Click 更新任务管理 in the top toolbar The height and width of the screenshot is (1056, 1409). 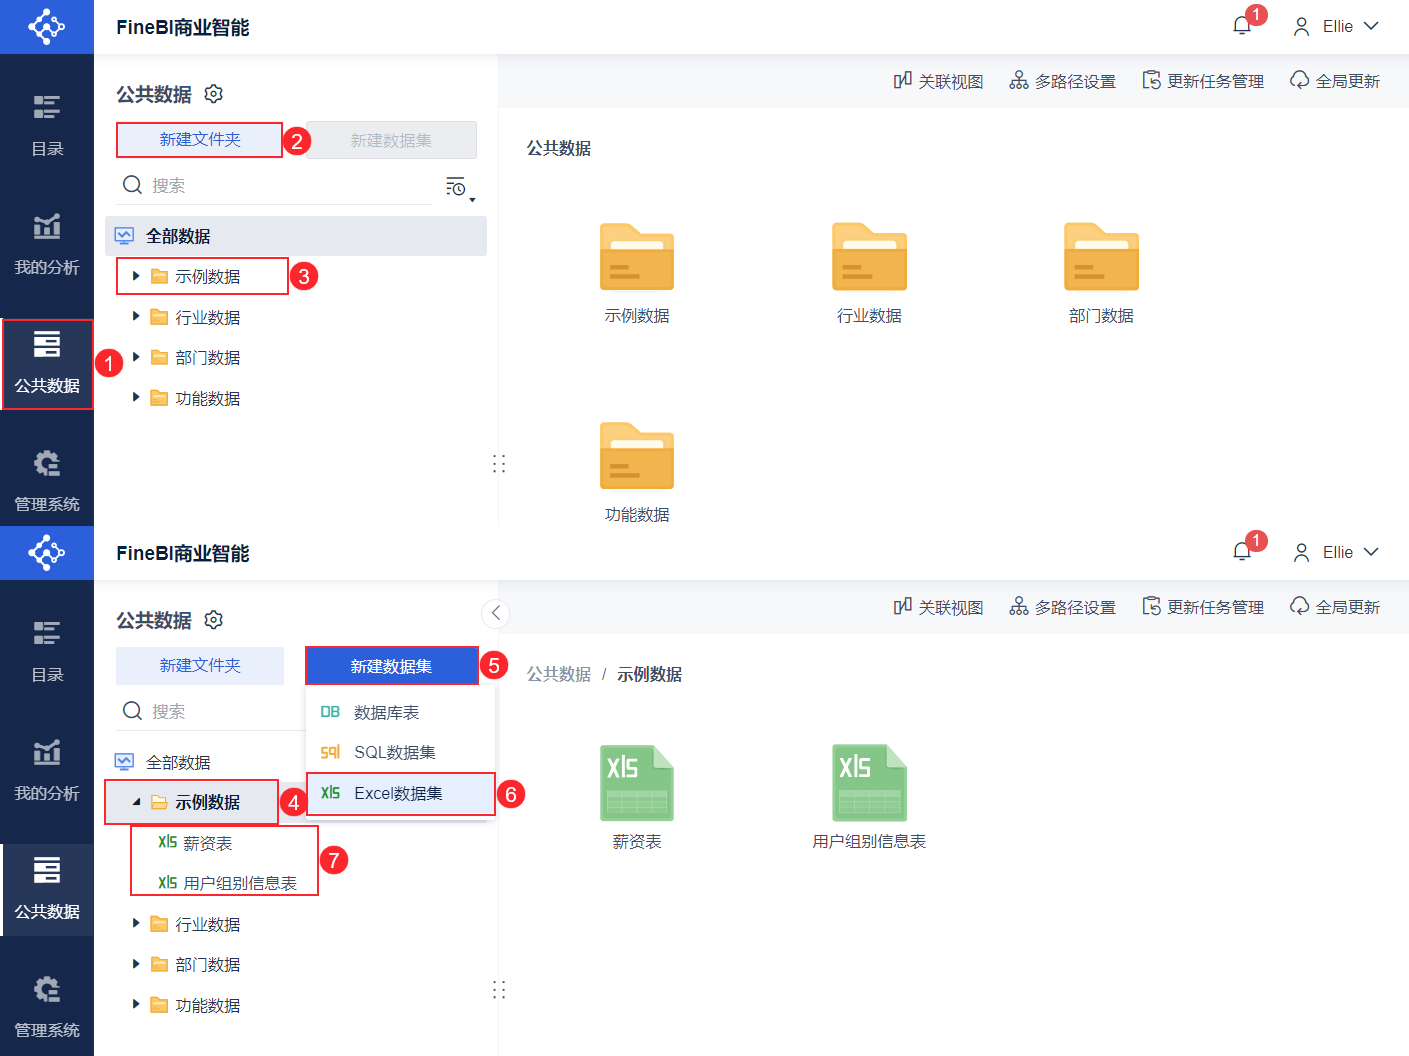click(x=1203, y=81)
